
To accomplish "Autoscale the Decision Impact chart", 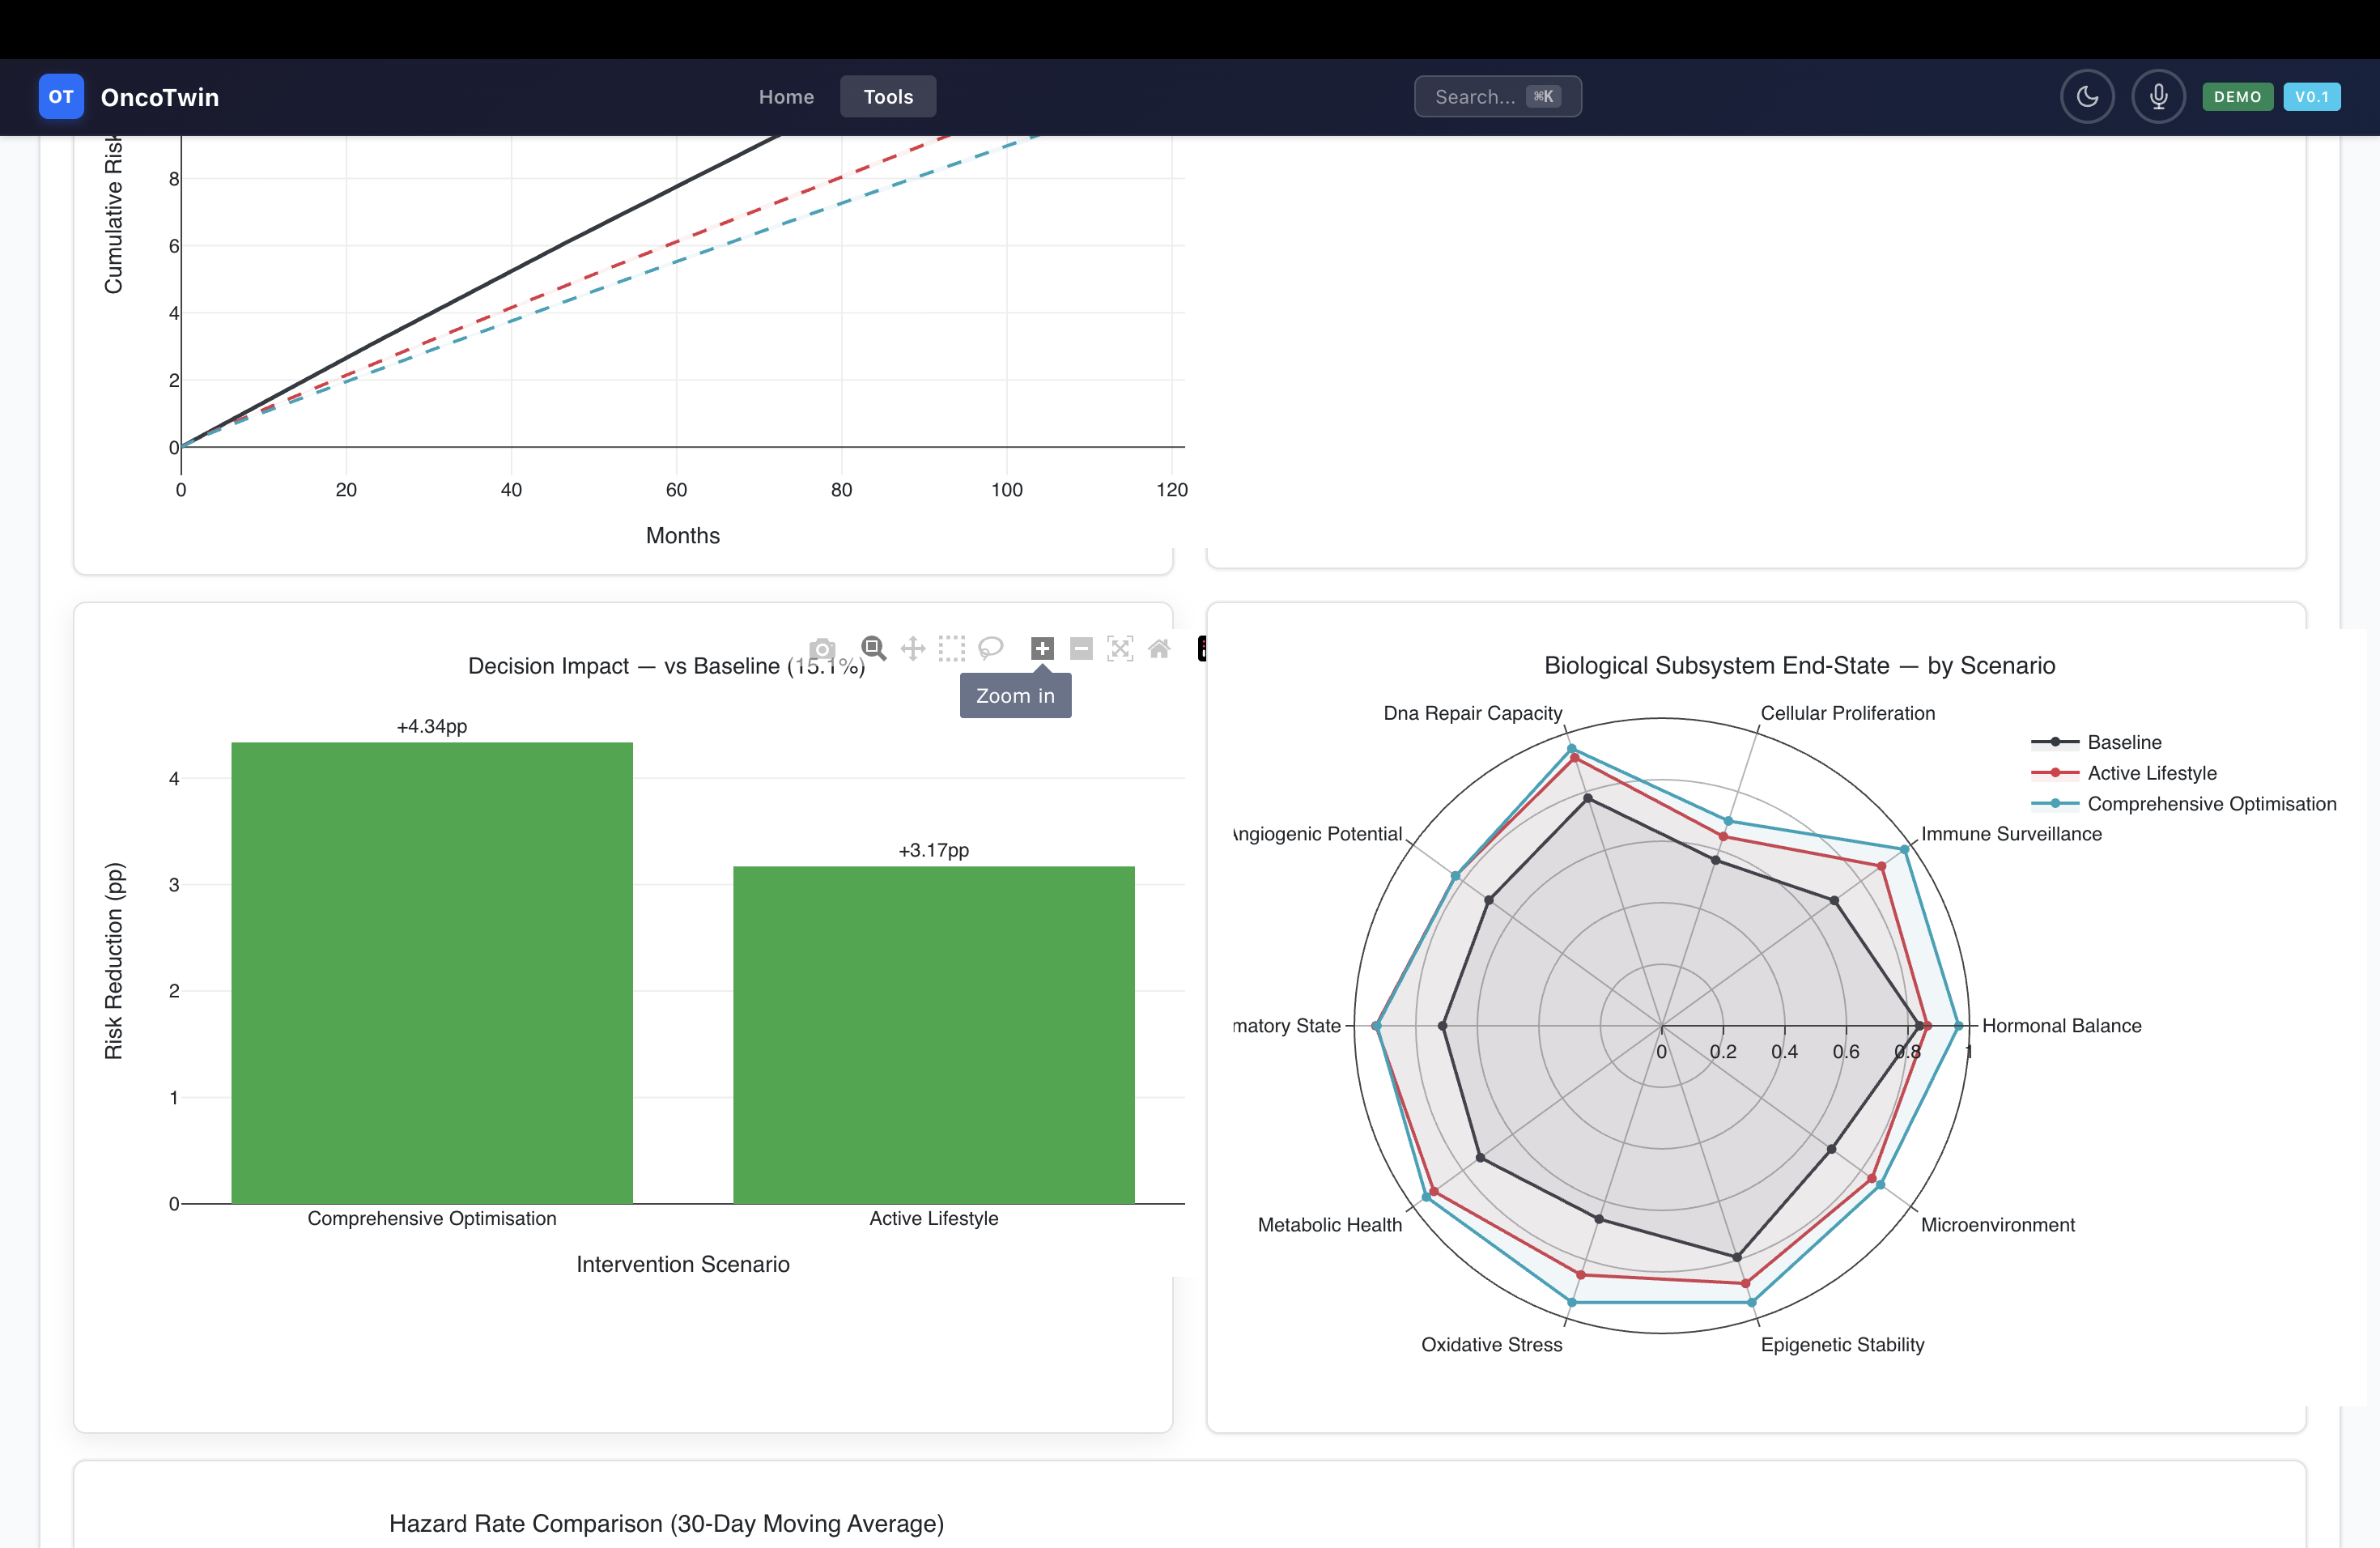I will point(1120,649).
